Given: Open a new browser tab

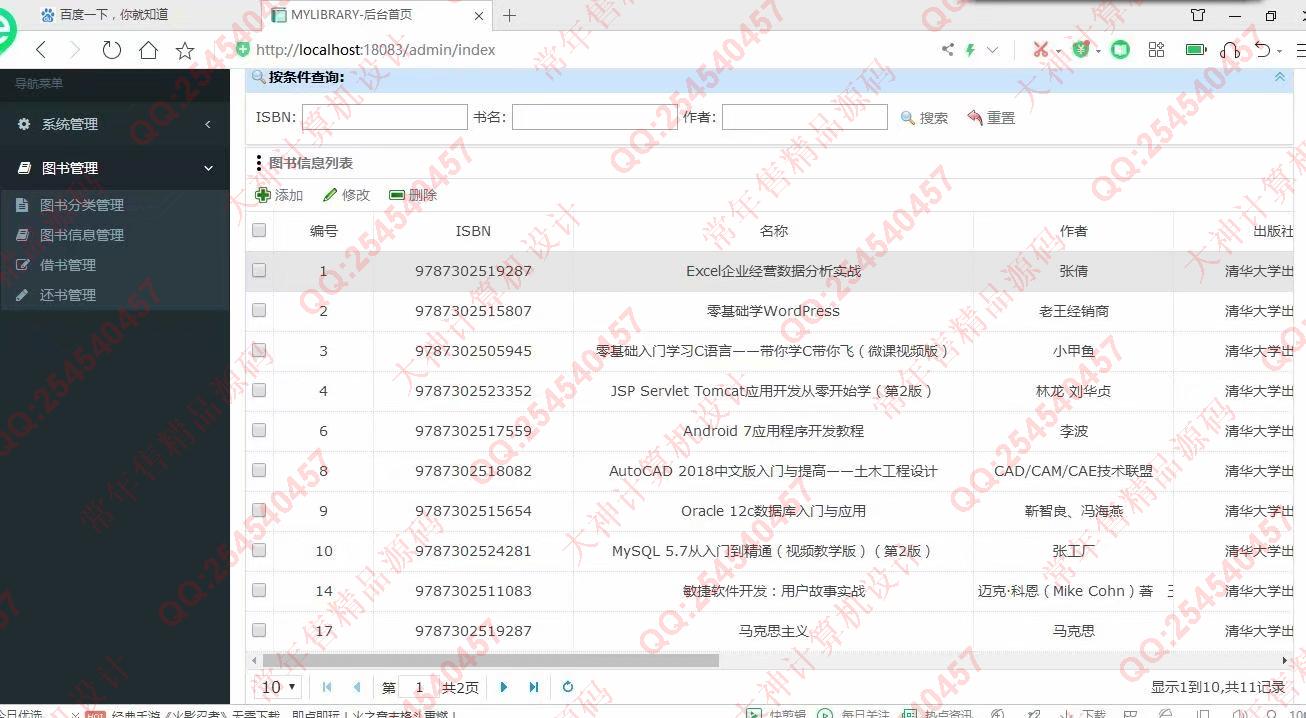Looking at the screenshot, I should [509, 15].
